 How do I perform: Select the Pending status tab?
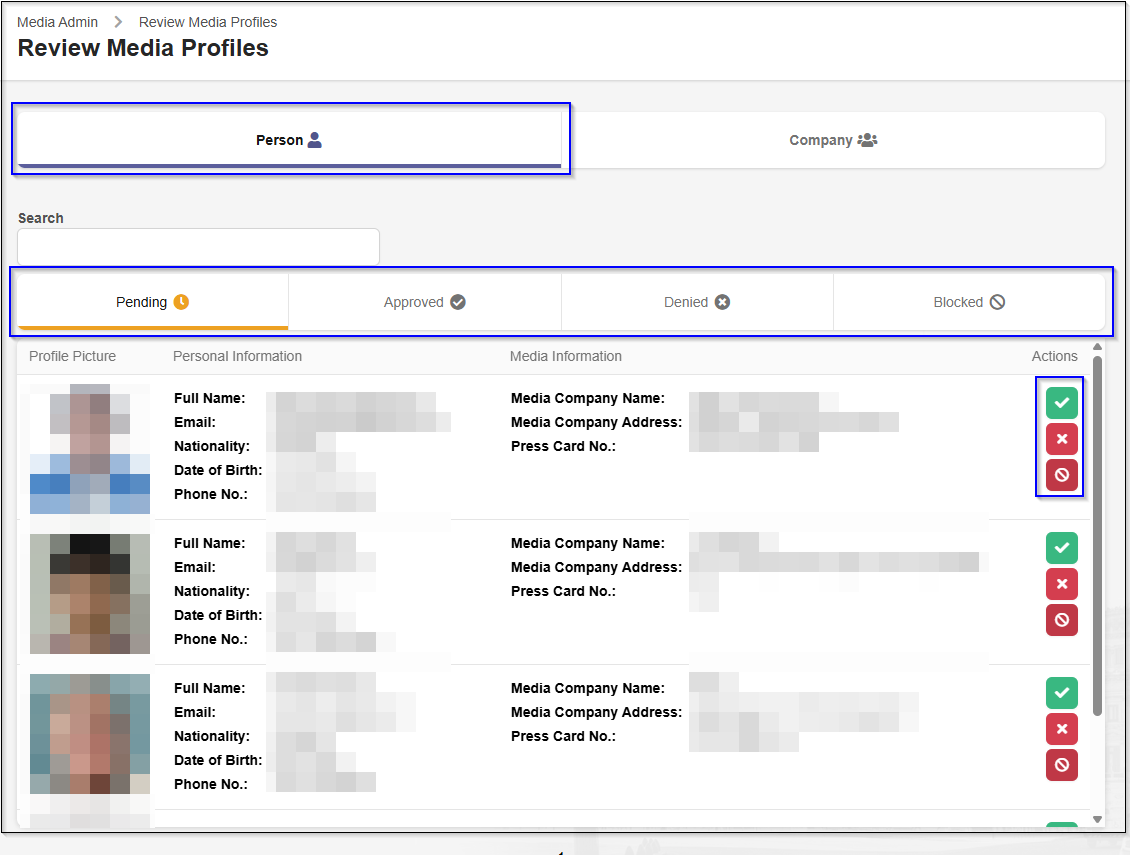coord(152,302)
